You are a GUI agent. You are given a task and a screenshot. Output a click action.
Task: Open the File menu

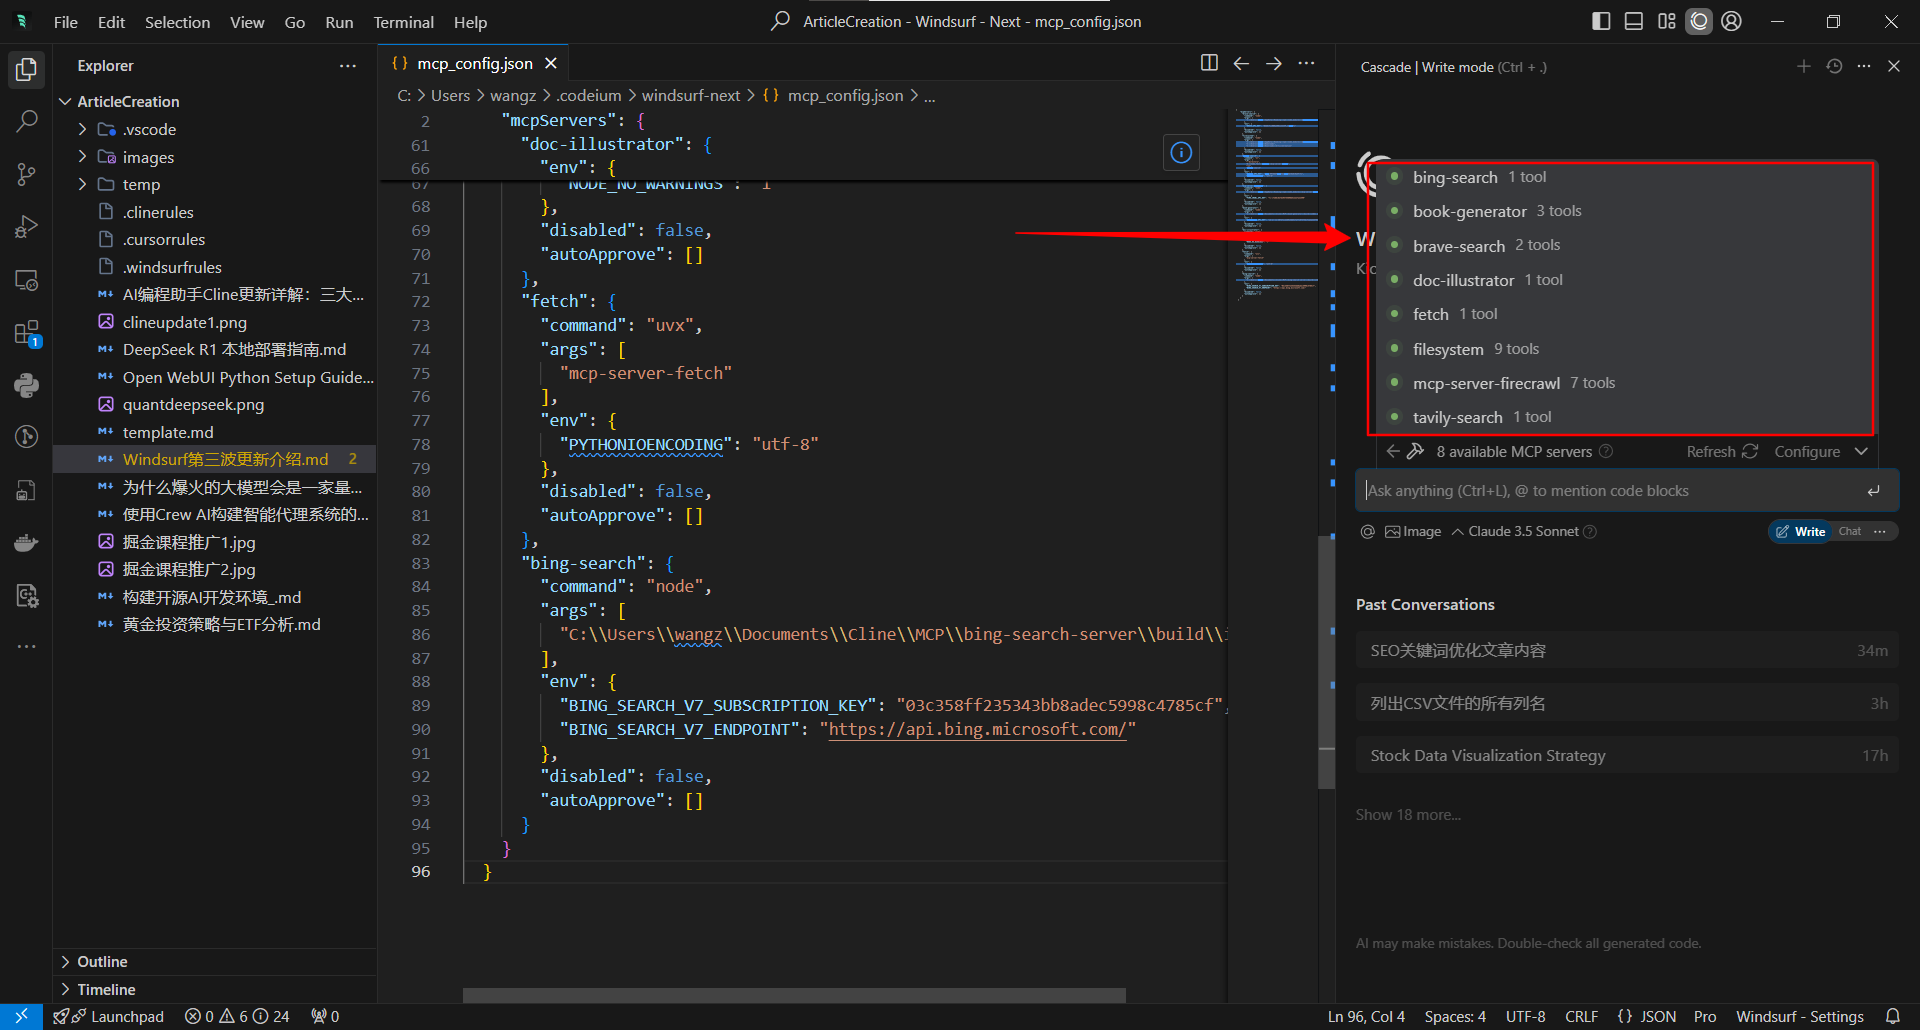coord(66,22)
